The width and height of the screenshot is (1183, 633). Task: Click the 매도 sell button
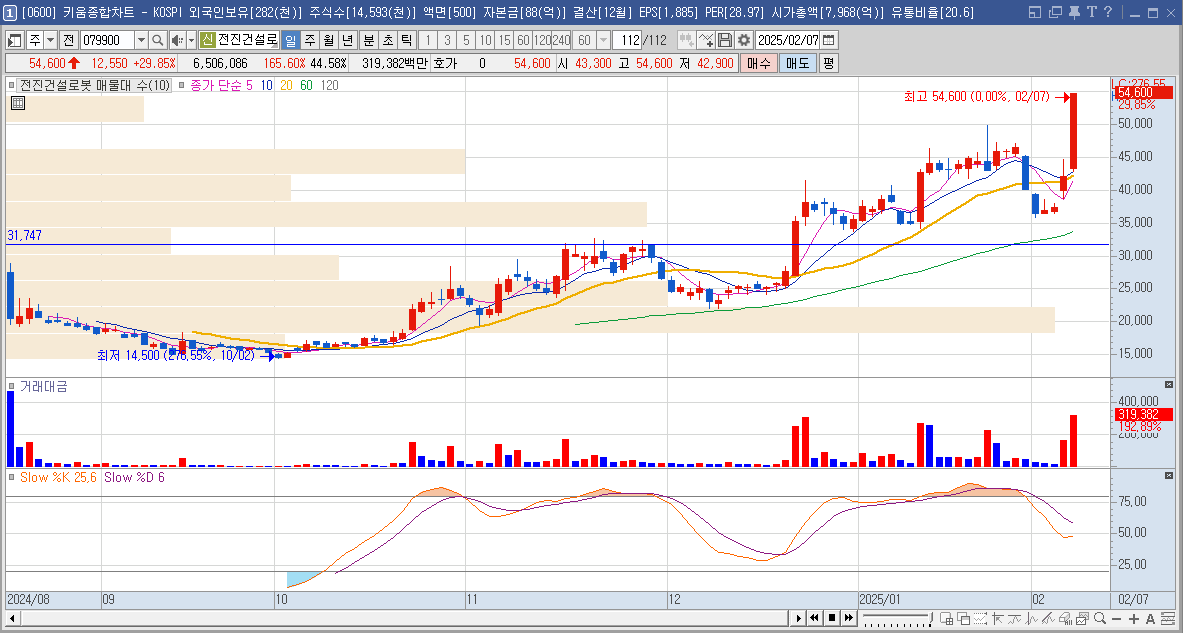(797, 63)
